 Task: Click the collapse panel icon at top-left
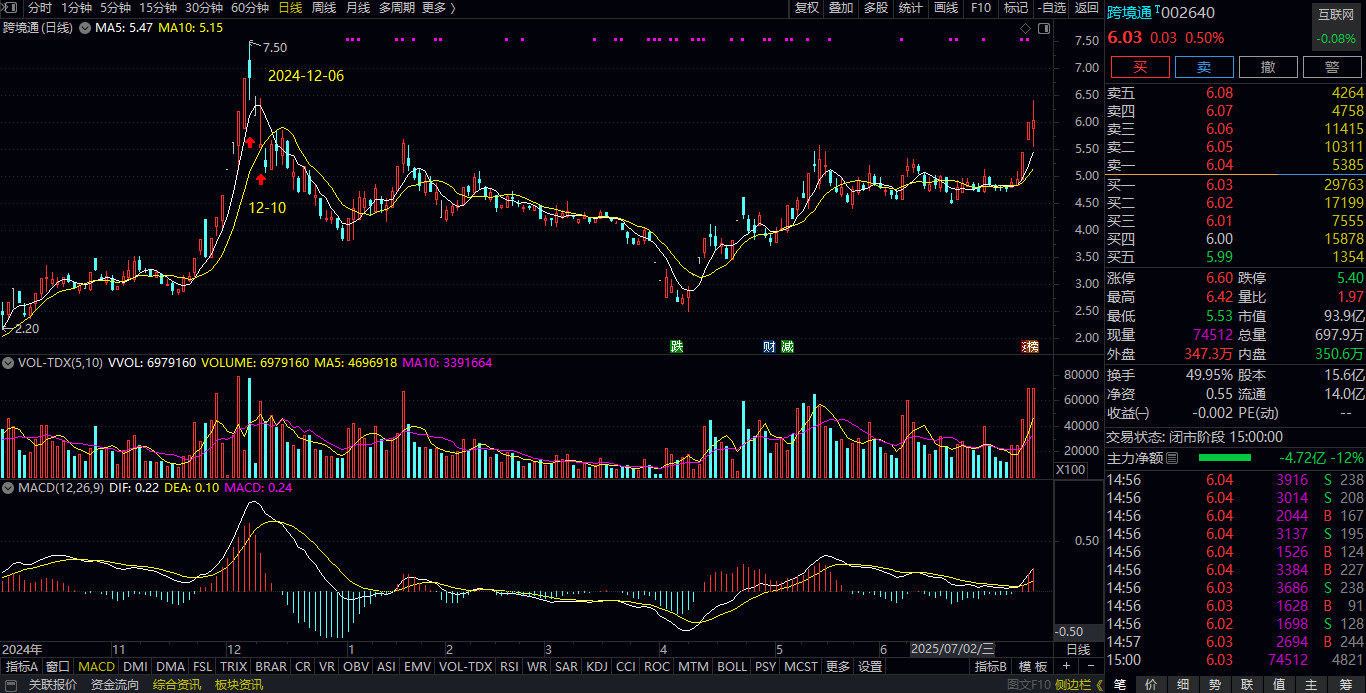10,8
